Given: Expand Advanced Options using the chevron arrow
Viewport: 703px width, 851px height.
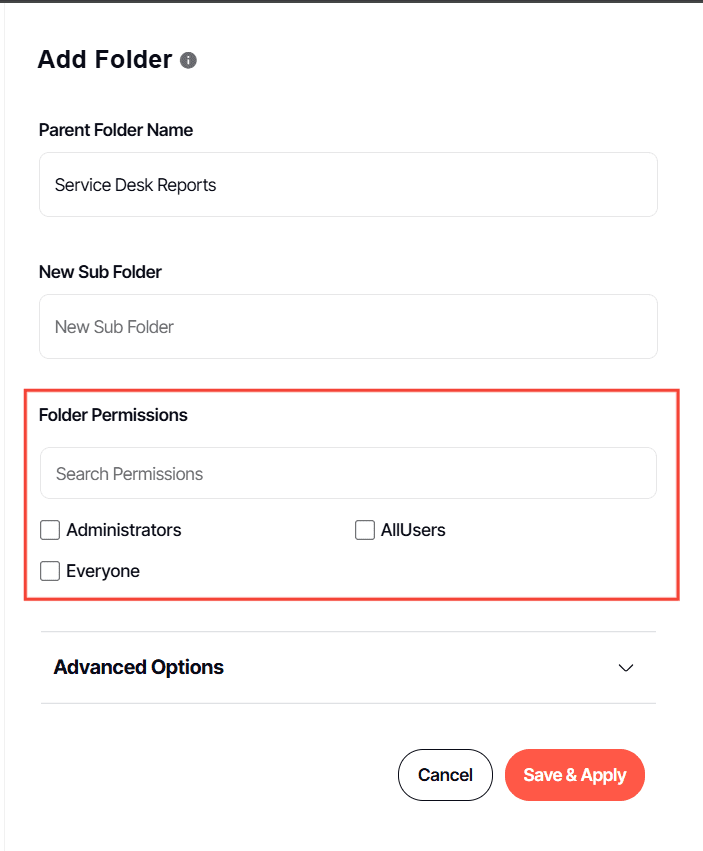Looking at the screenshot, I should point(626,668).
